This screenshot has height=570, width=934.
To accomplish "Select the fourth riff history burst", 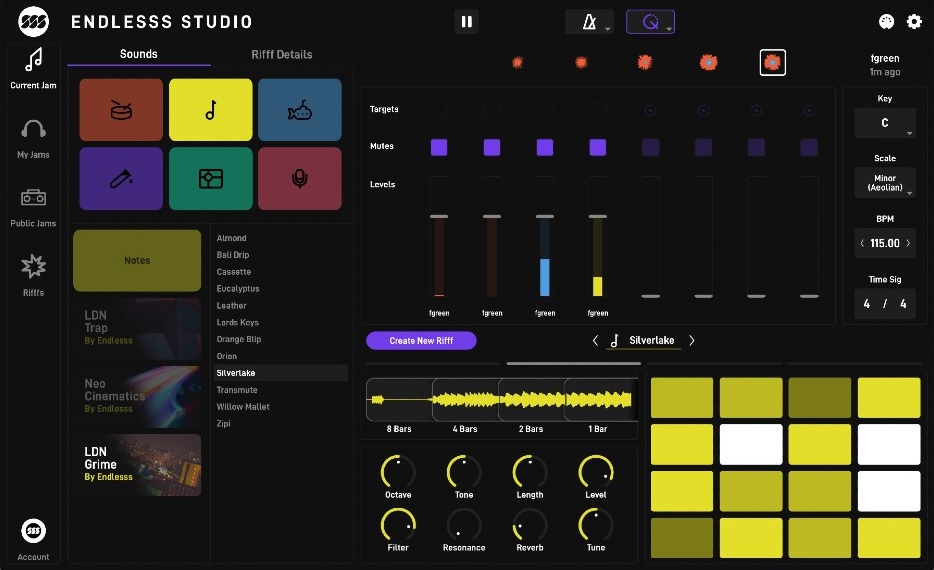I will click(708, 63).
